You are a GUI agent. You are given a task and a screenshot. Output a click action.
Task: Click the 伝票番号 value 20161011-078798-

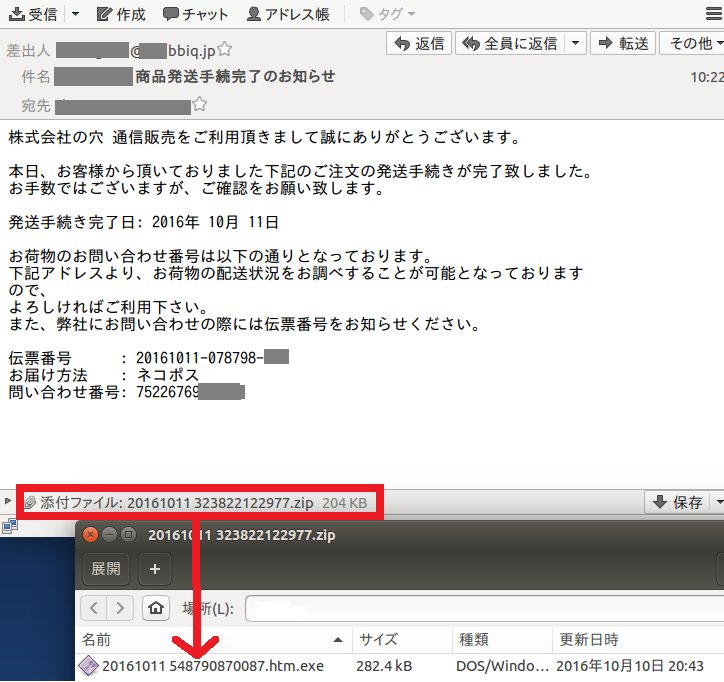[199, 358]
